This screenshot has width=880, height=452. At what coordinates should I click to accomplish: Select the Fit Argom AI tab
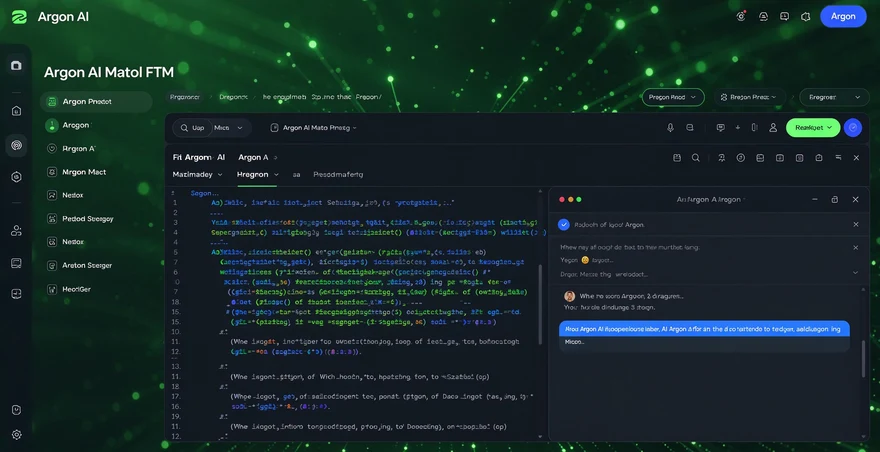click(199, 157)
